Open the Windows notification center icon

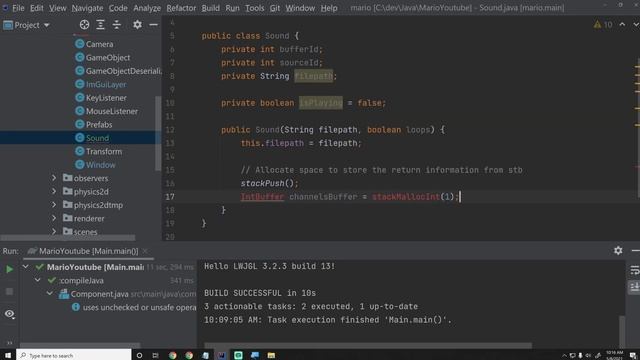point(633,356)
